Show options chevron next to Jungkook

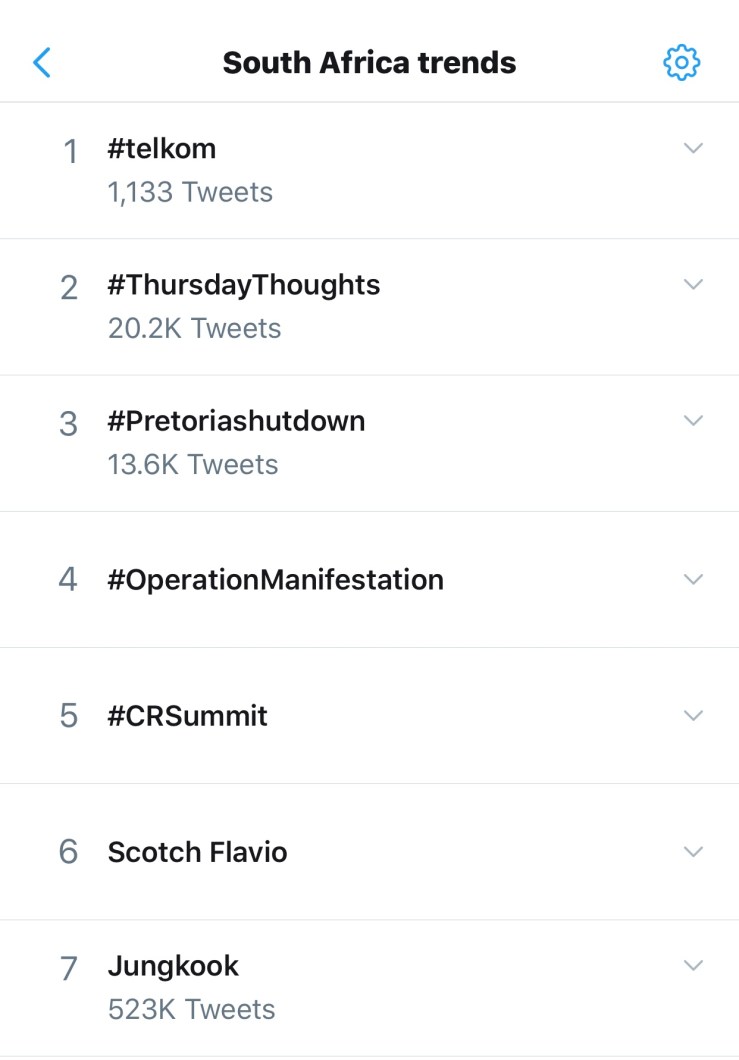click(x=693, y=965)
